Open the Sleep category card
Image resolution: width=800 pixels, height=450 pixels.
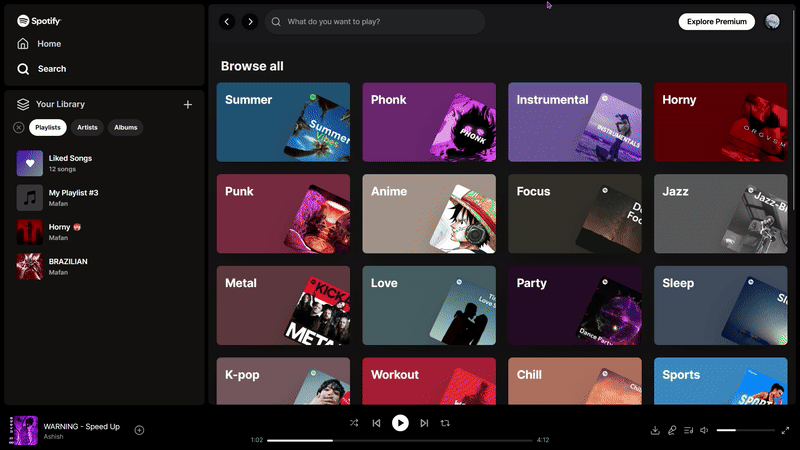(x=720, y=305)
